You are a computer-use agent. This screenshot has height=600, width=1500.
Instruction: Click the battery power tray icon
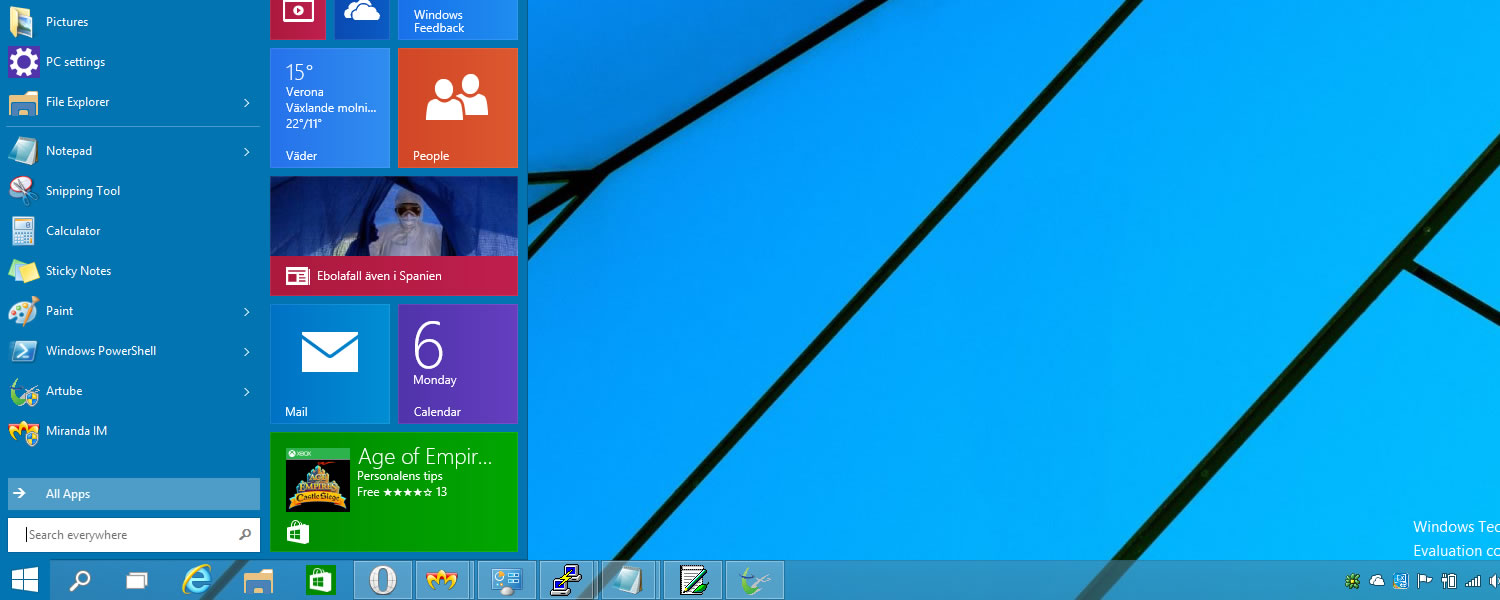tap(1447, 581)
